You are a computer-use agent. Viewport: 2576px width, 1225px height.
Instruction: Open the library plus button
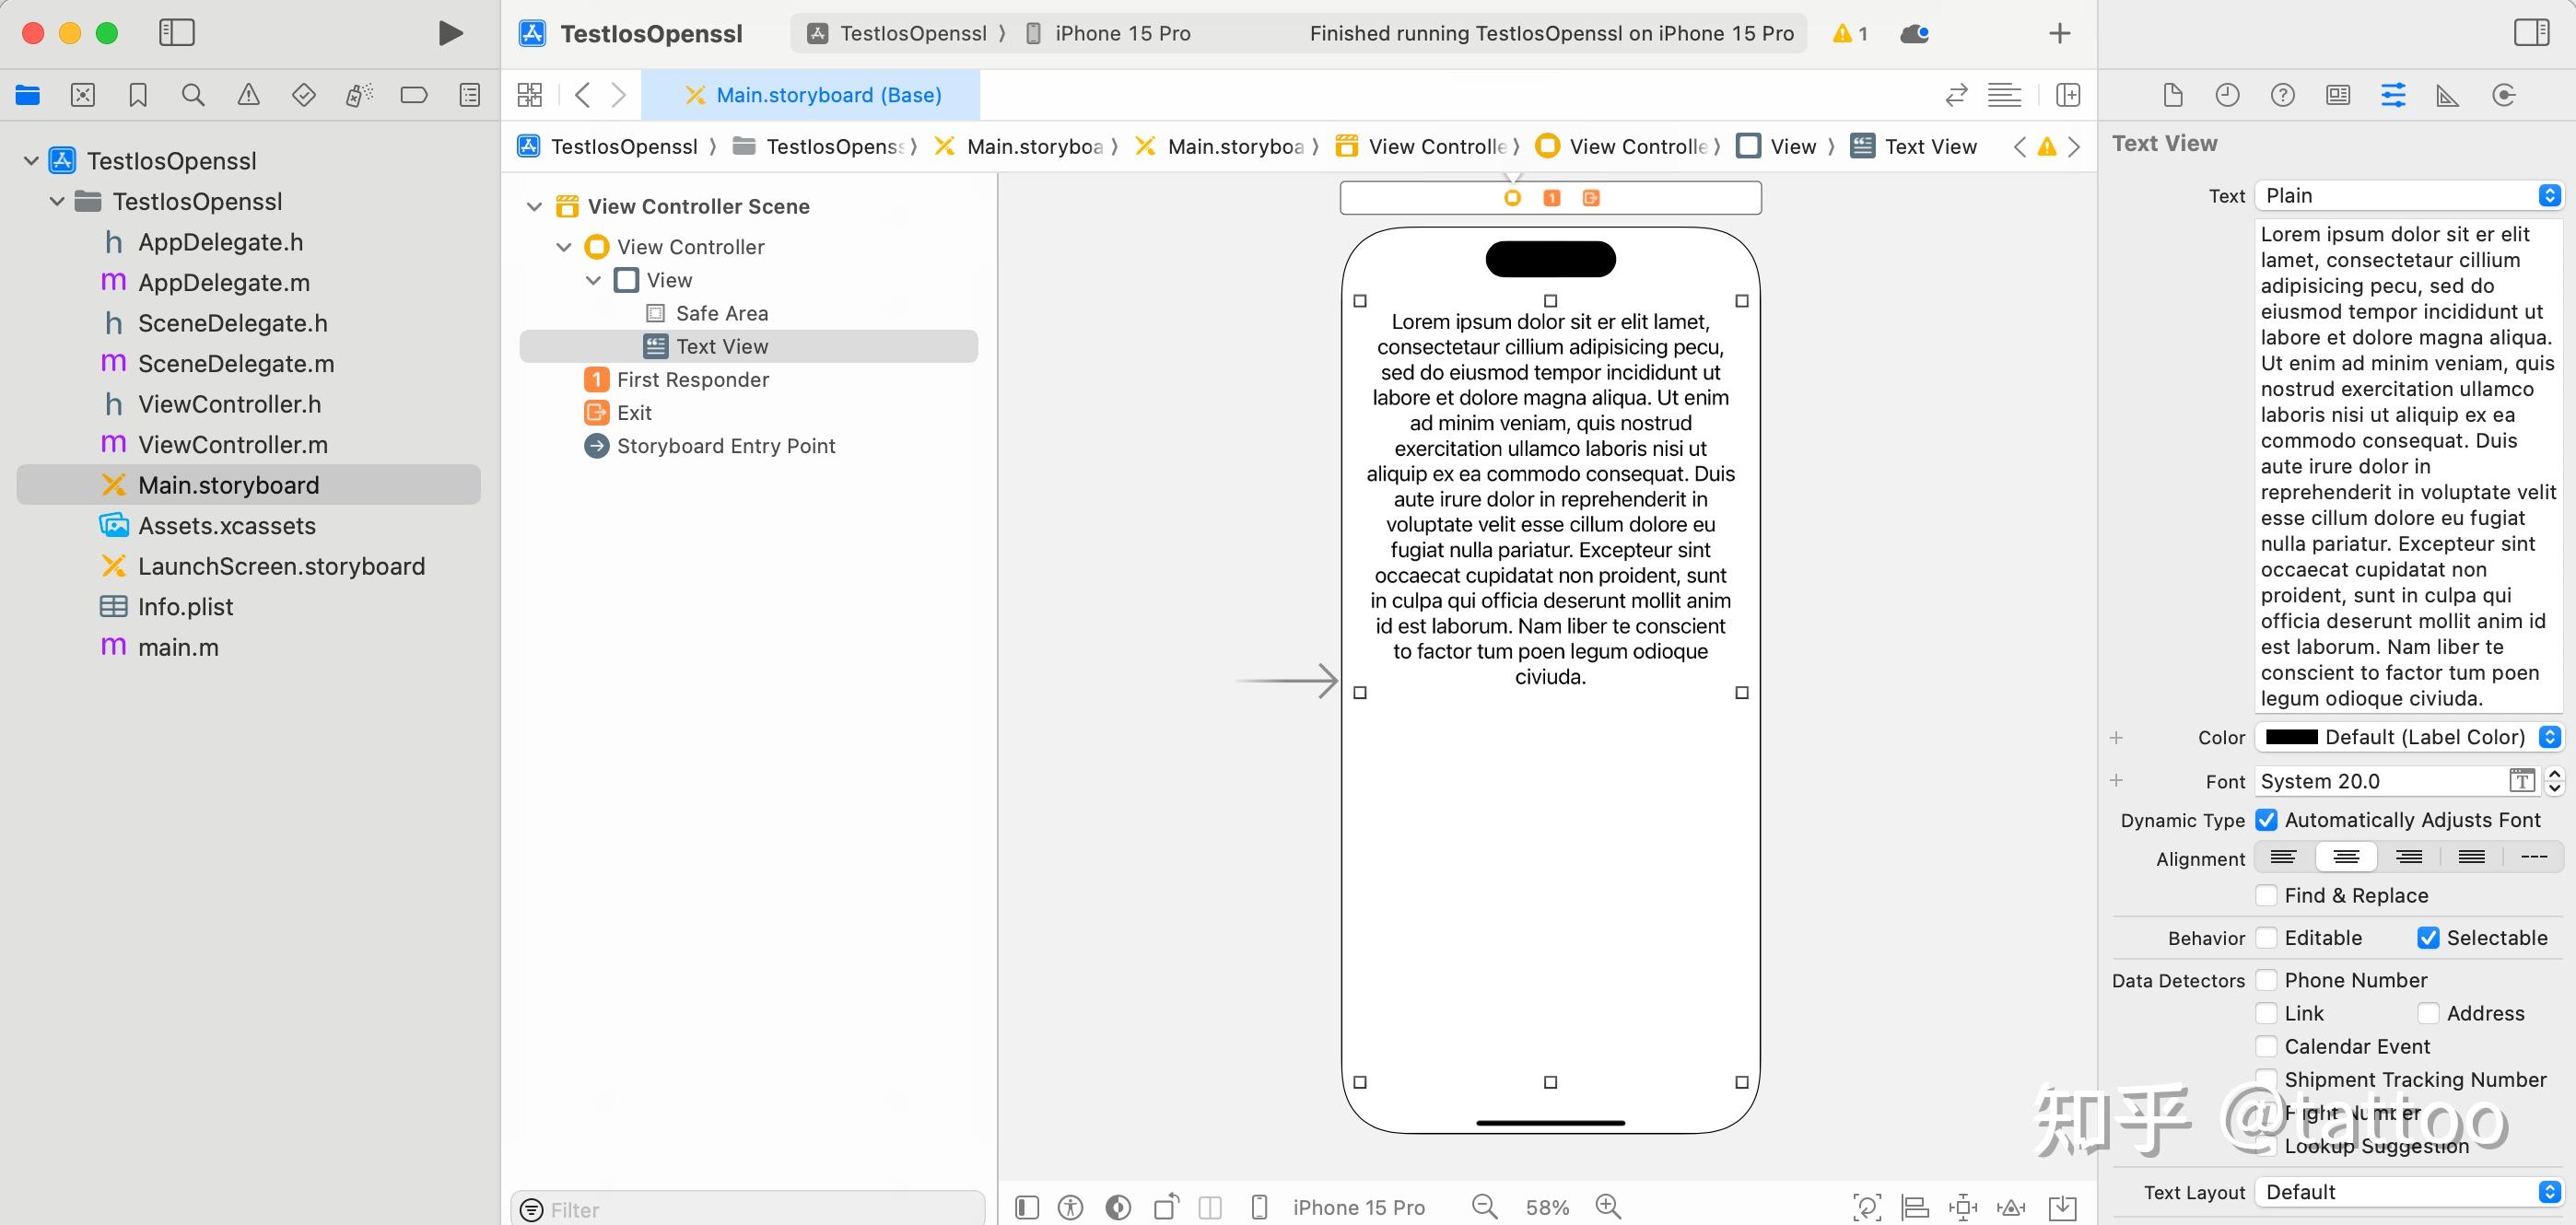[x=2059, y=33]
